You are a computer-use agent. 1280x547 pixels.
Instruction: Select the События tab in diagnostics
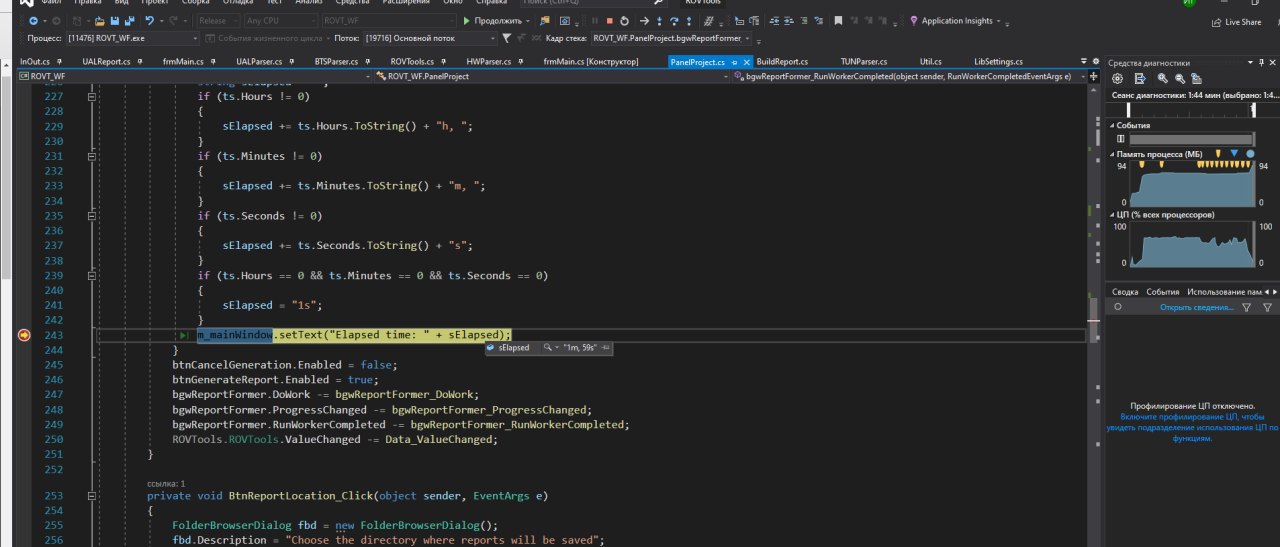pos(1163,291)
